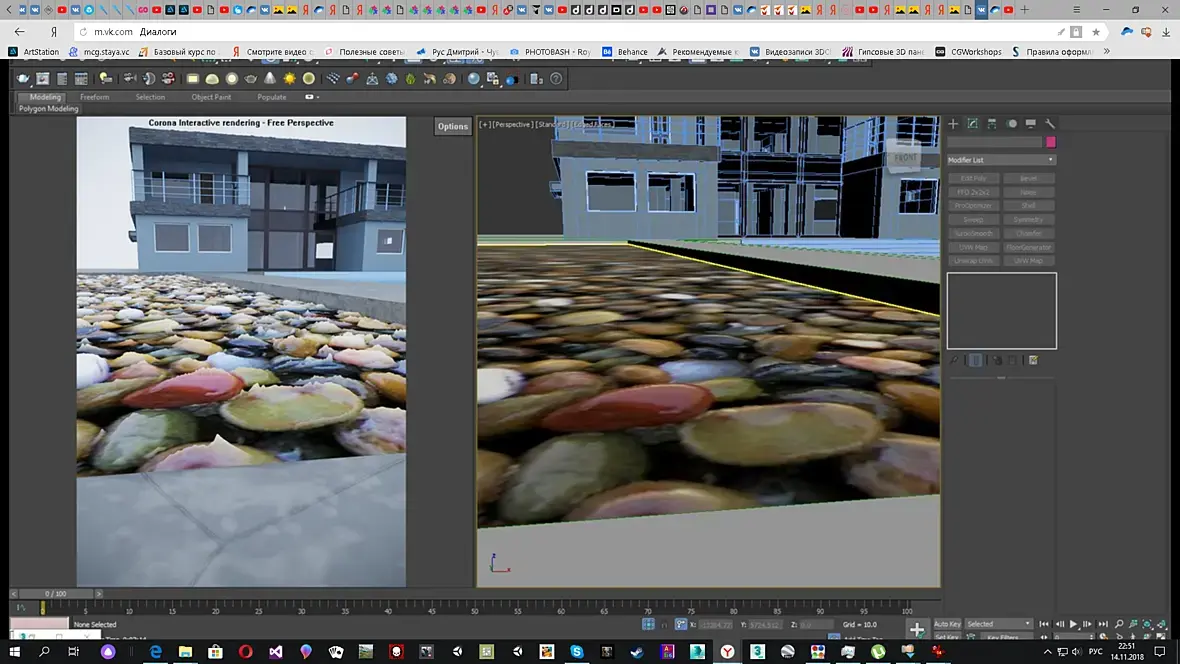This screenshot has height=664, width=1180.
Task: Click the sun light icon in toolbar
Action: [x=290, y=79]
